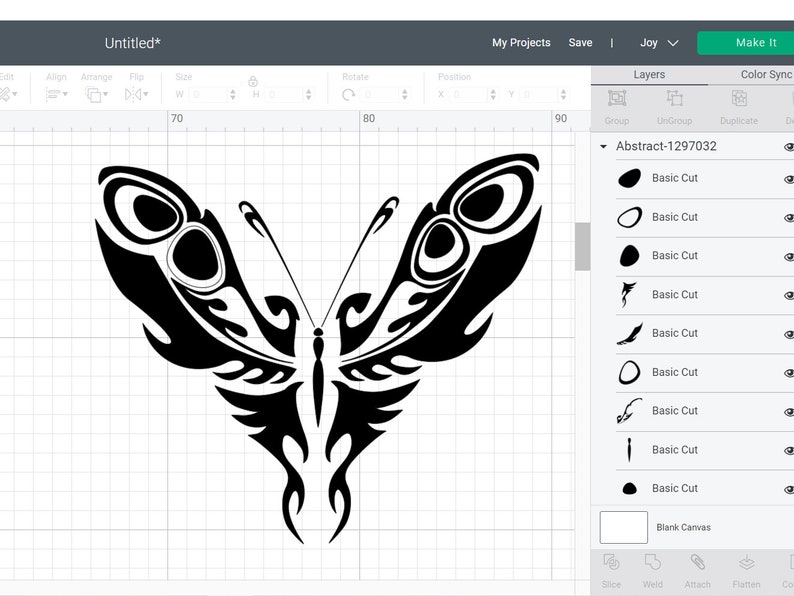794x596 pixels.
Task: Click the Duplicate icon
Action: [x=739, y=98]
